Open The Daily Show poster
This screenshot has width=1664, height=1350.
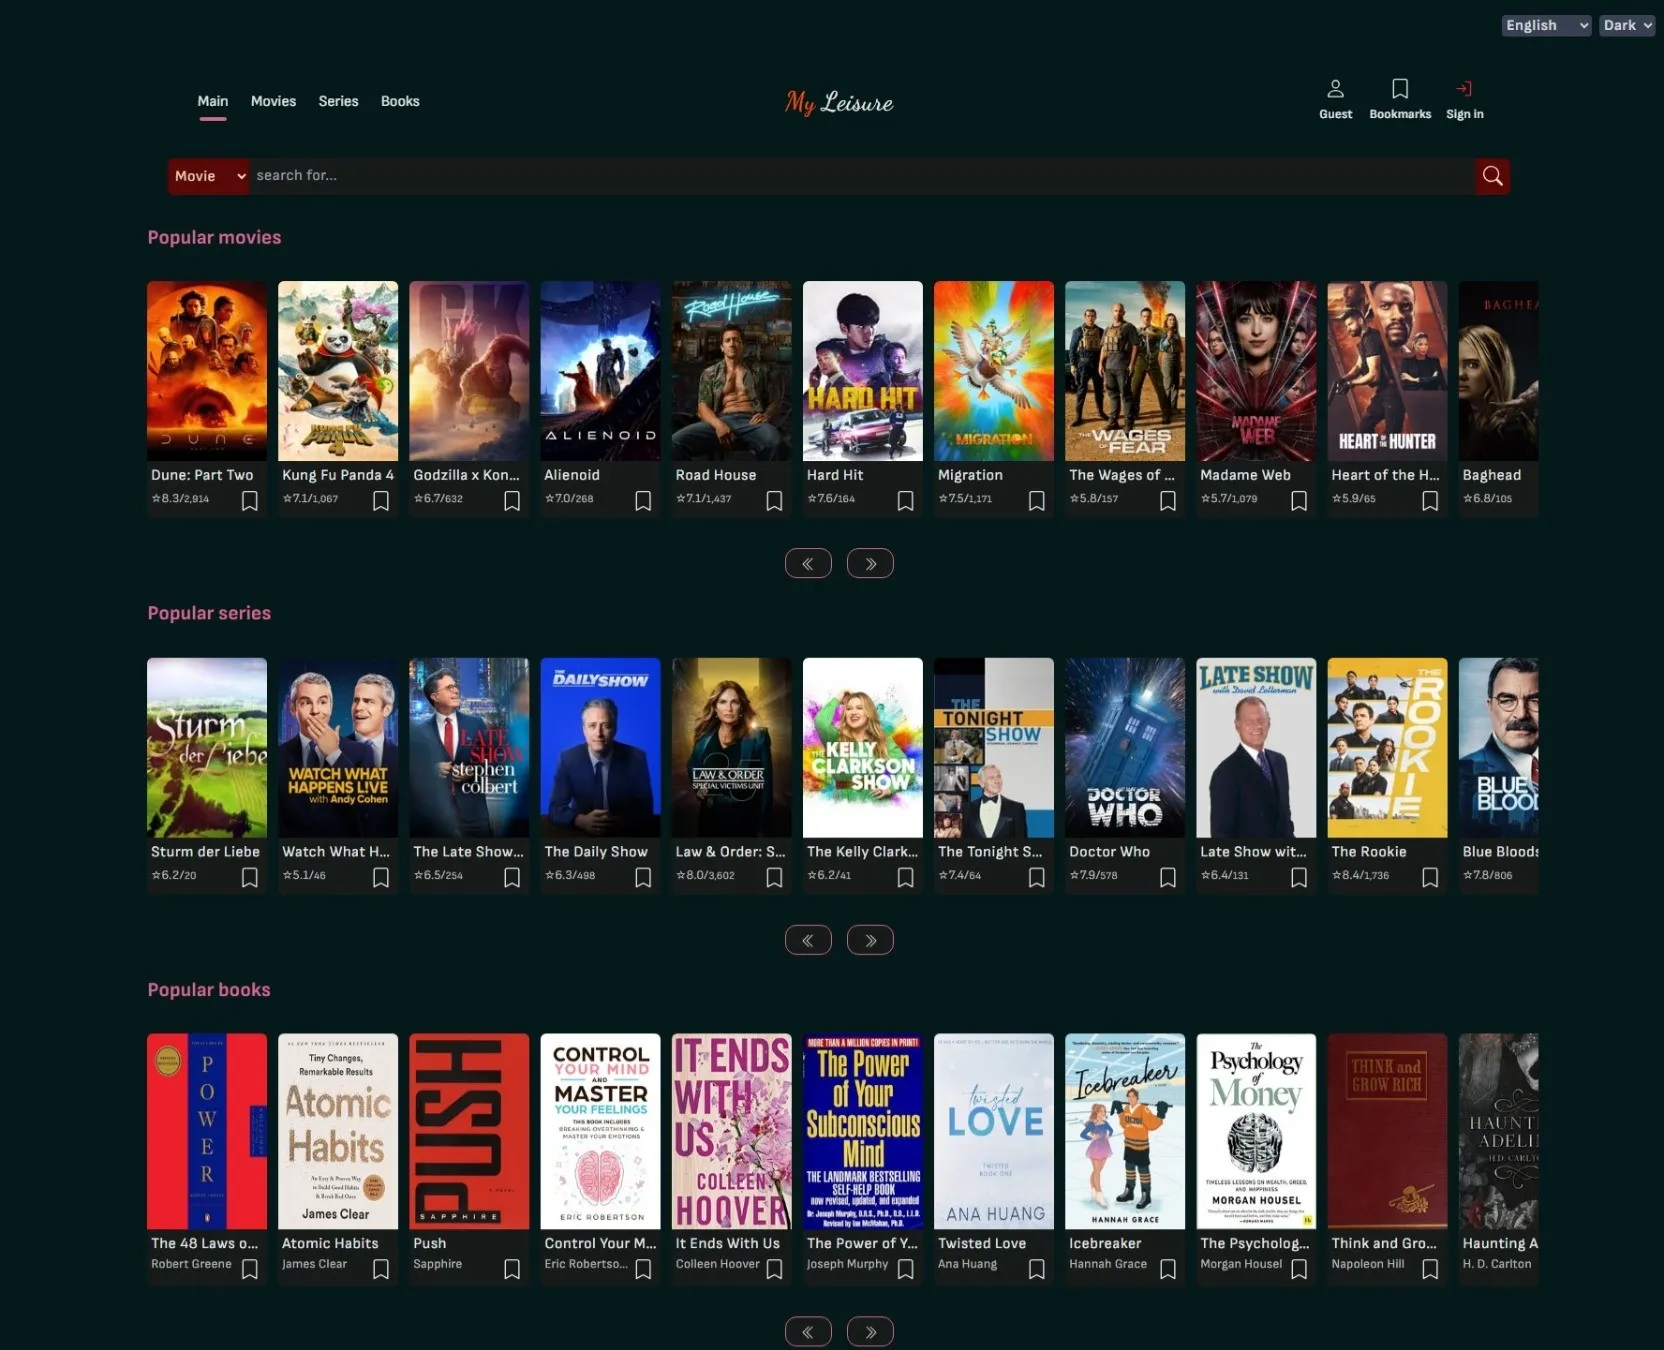(600, 747)
